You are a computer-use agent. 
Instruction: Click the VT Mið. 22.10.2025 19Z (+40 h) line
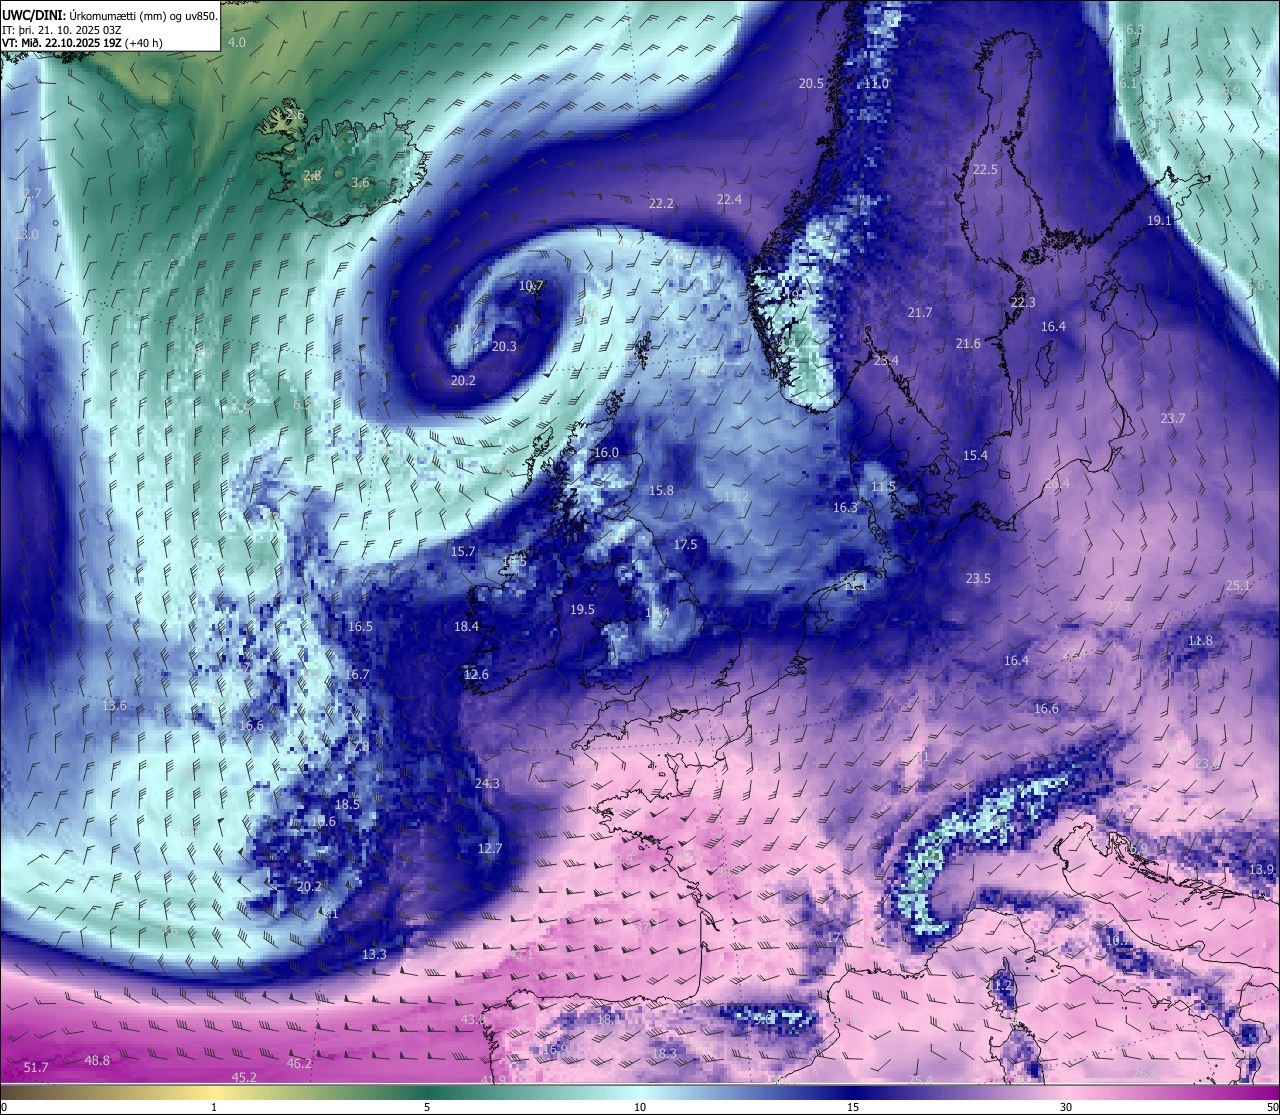[82, 43]
